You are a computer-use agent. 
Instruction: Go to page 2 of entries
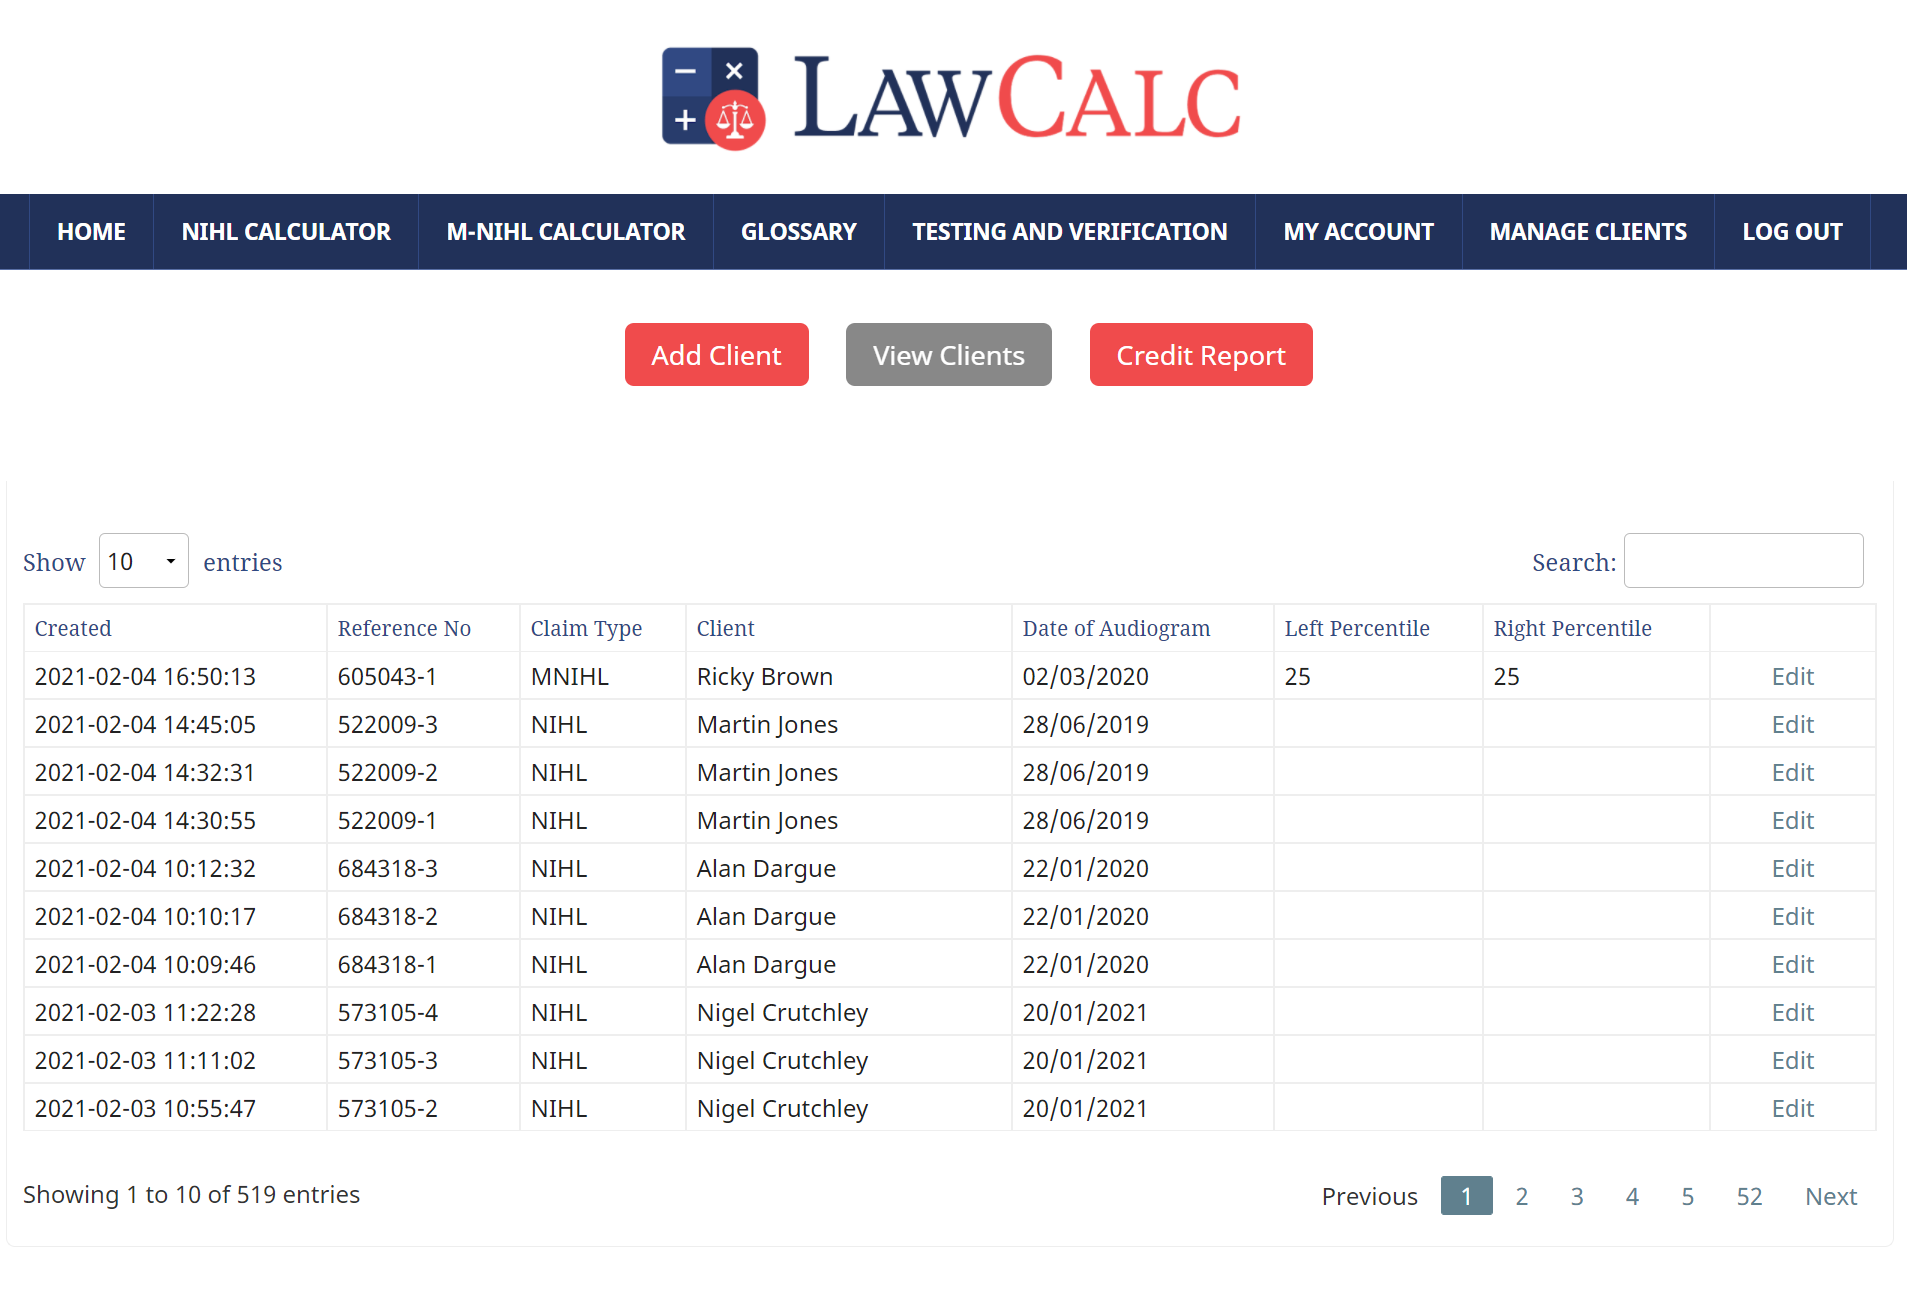(x=1521, y=1196)
